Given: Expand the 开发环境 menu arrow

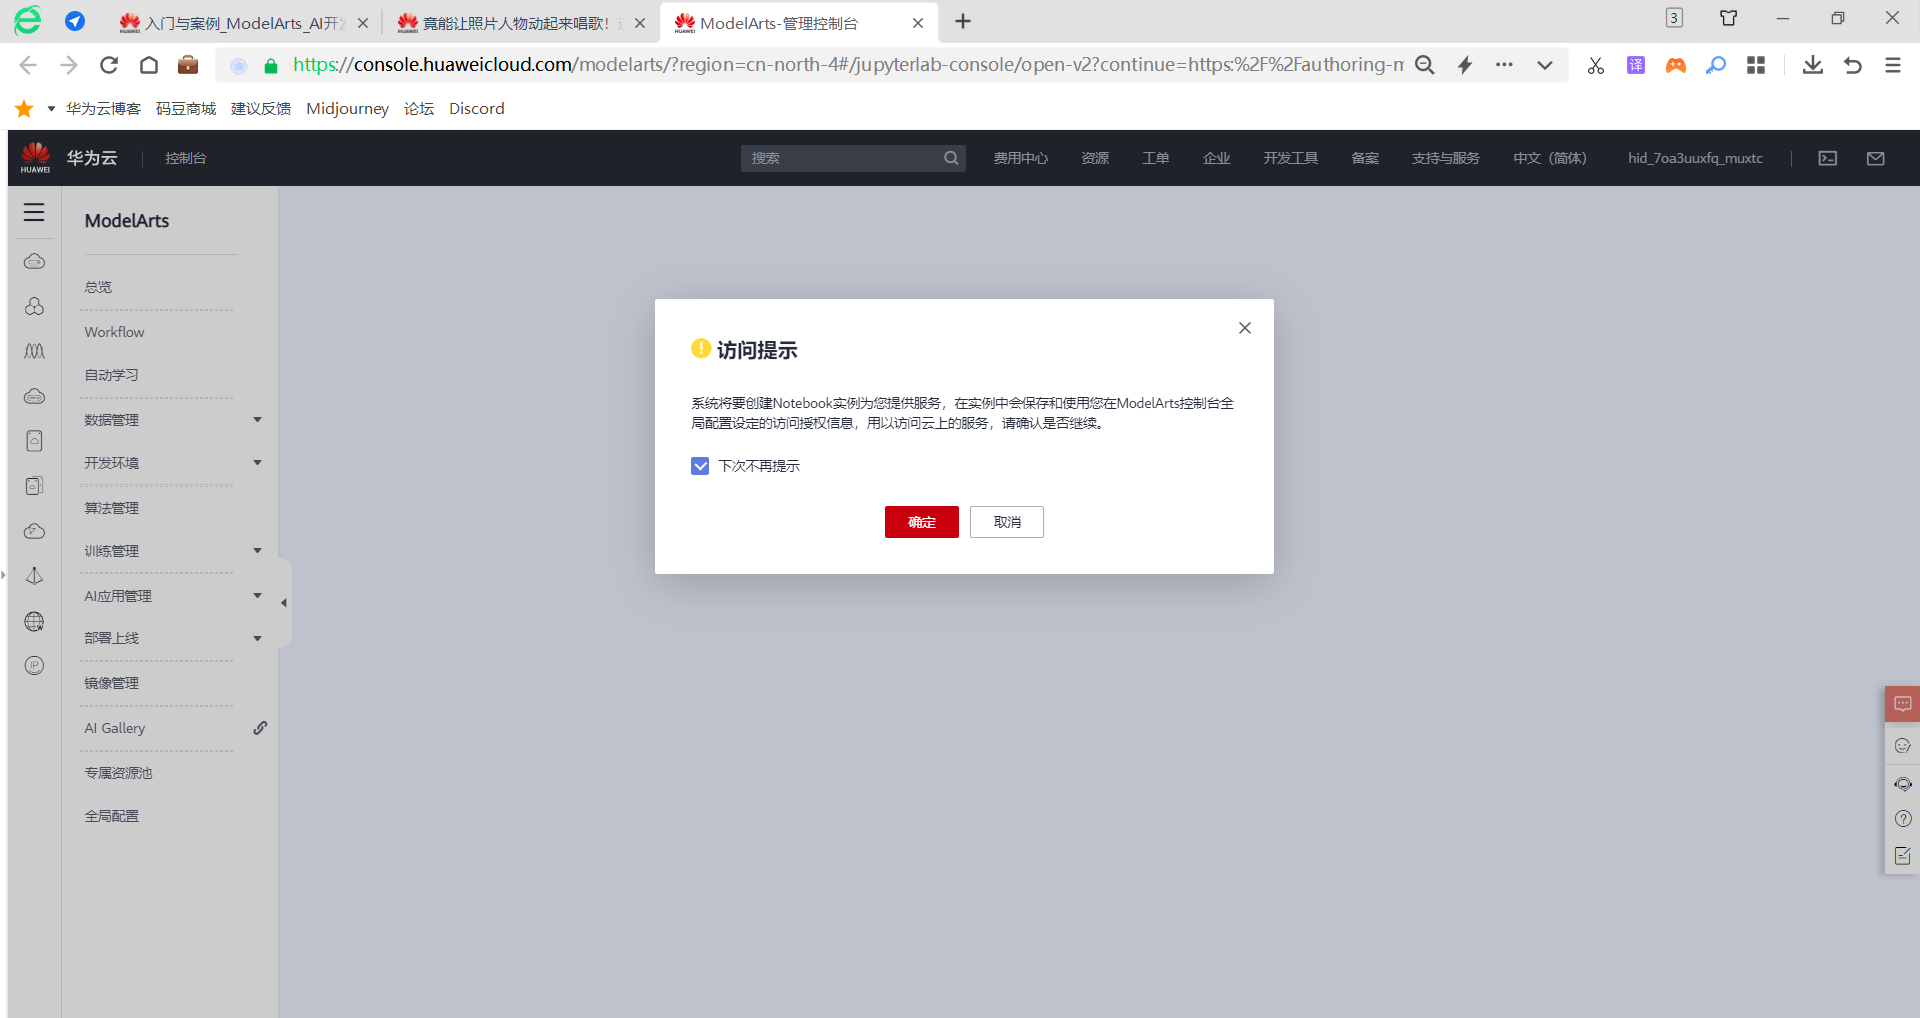Looking at the screenshot, I should (258, 463).
